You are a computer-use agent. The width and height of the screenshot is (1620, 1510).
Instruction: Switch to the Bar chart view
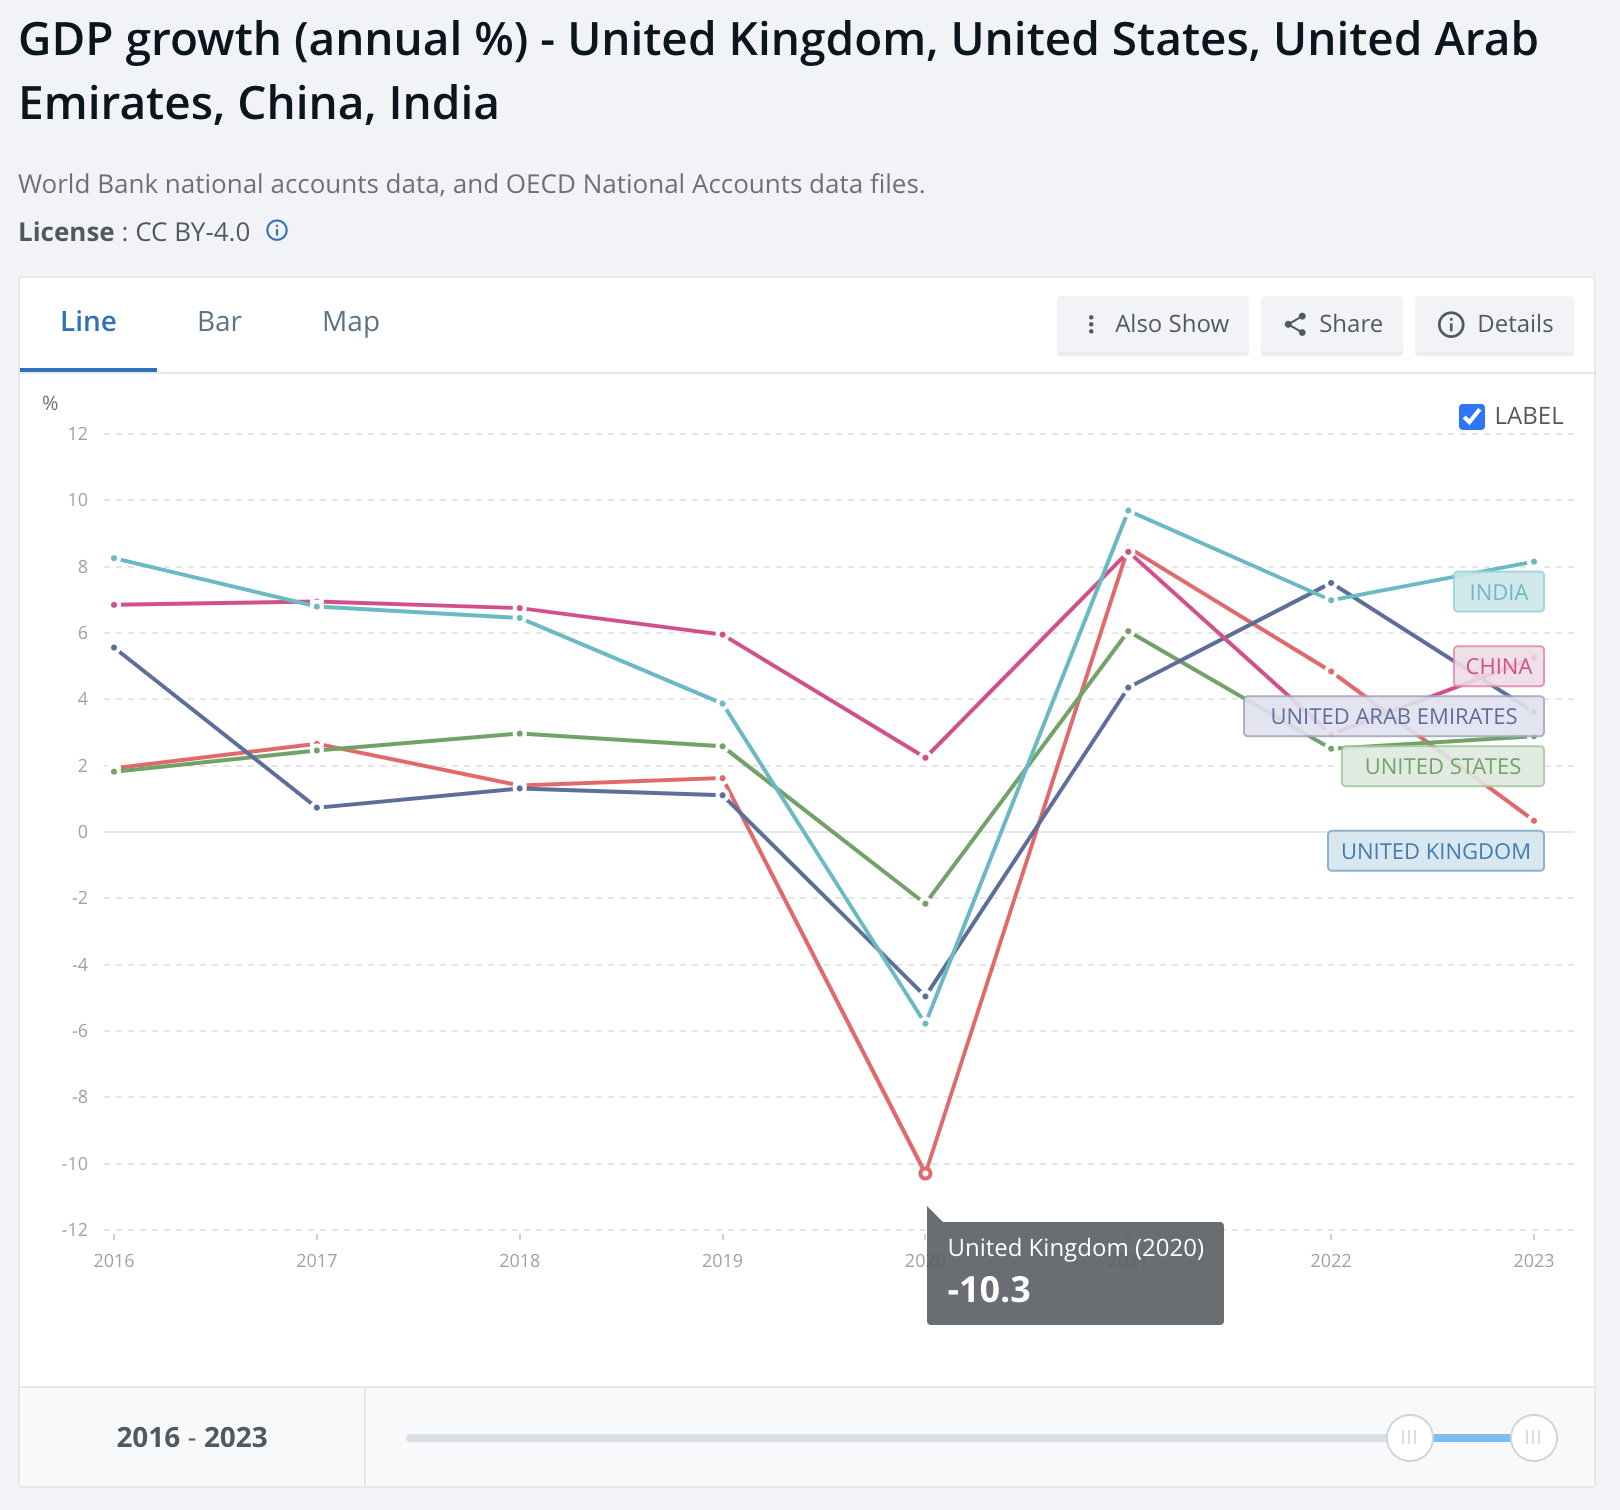point(218,321)
